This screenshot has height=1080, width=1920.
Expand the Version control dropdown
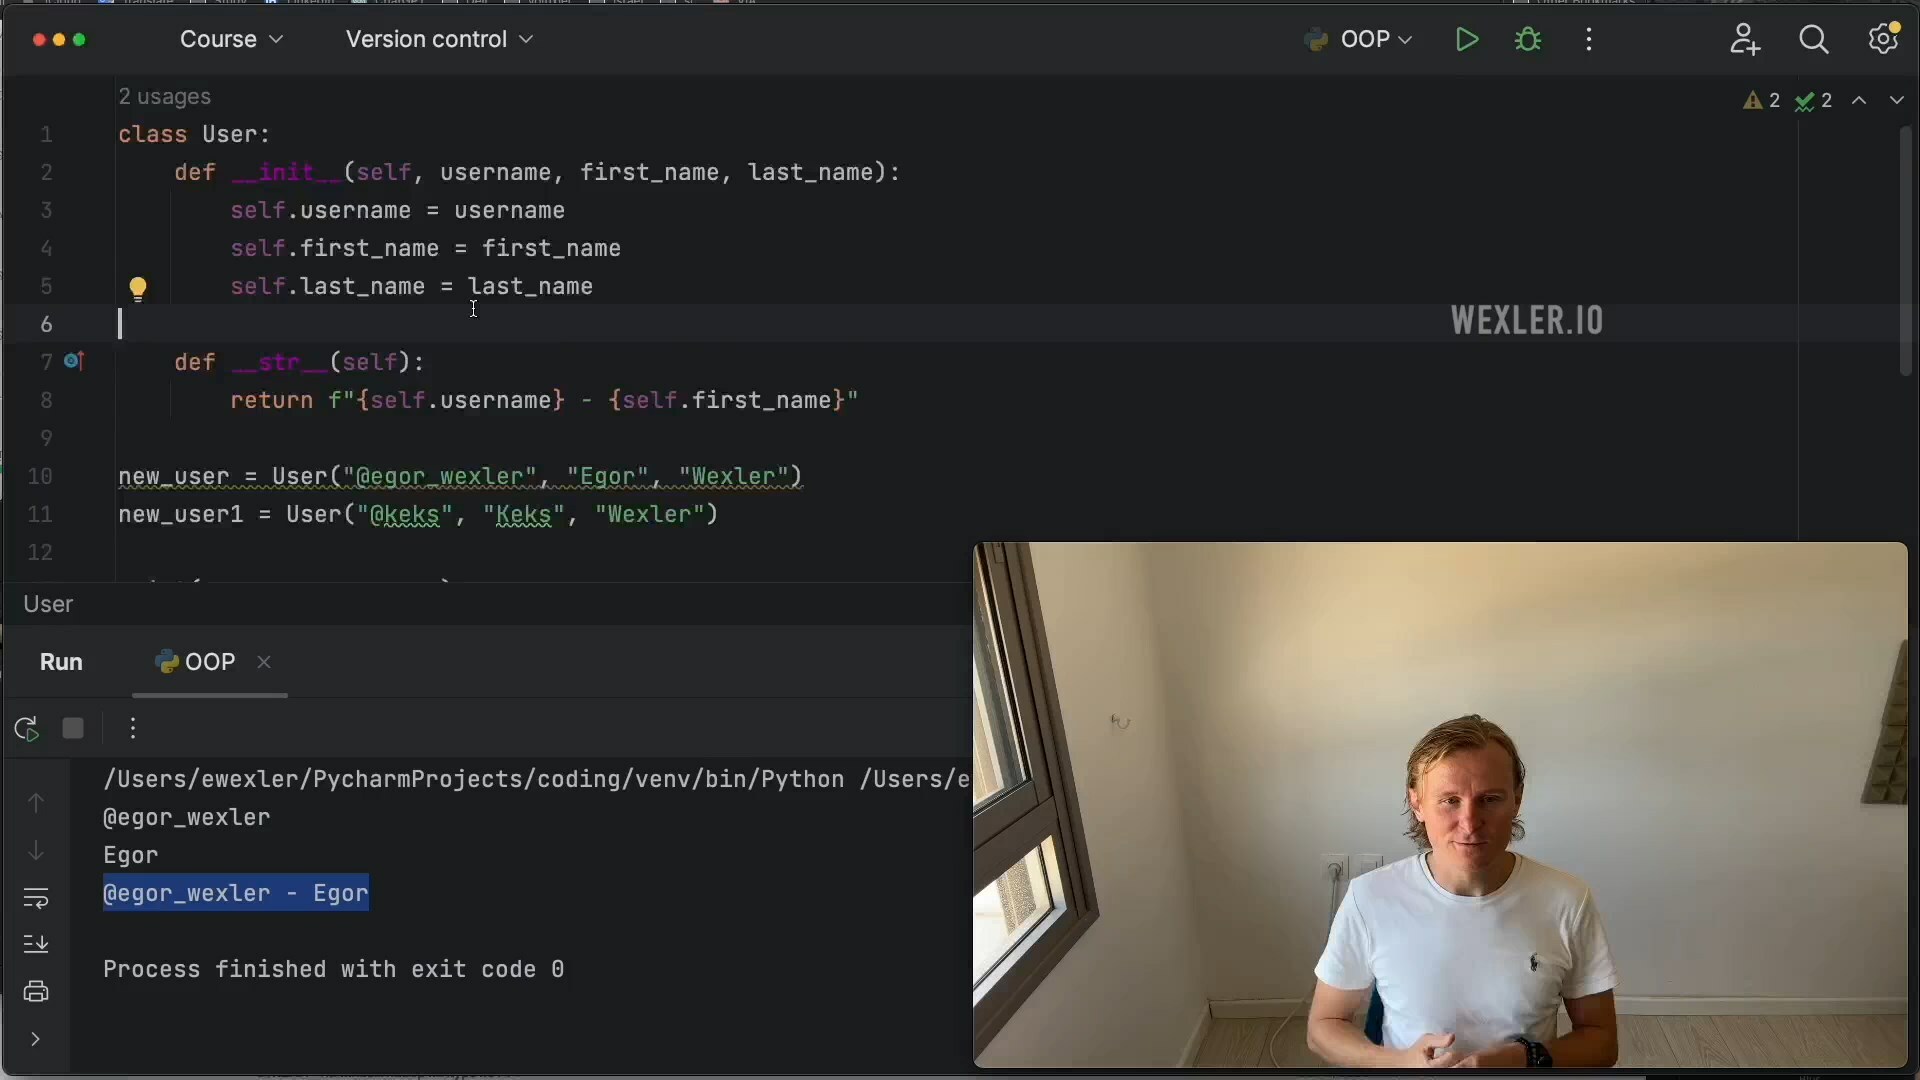click(x=440, y=39)
